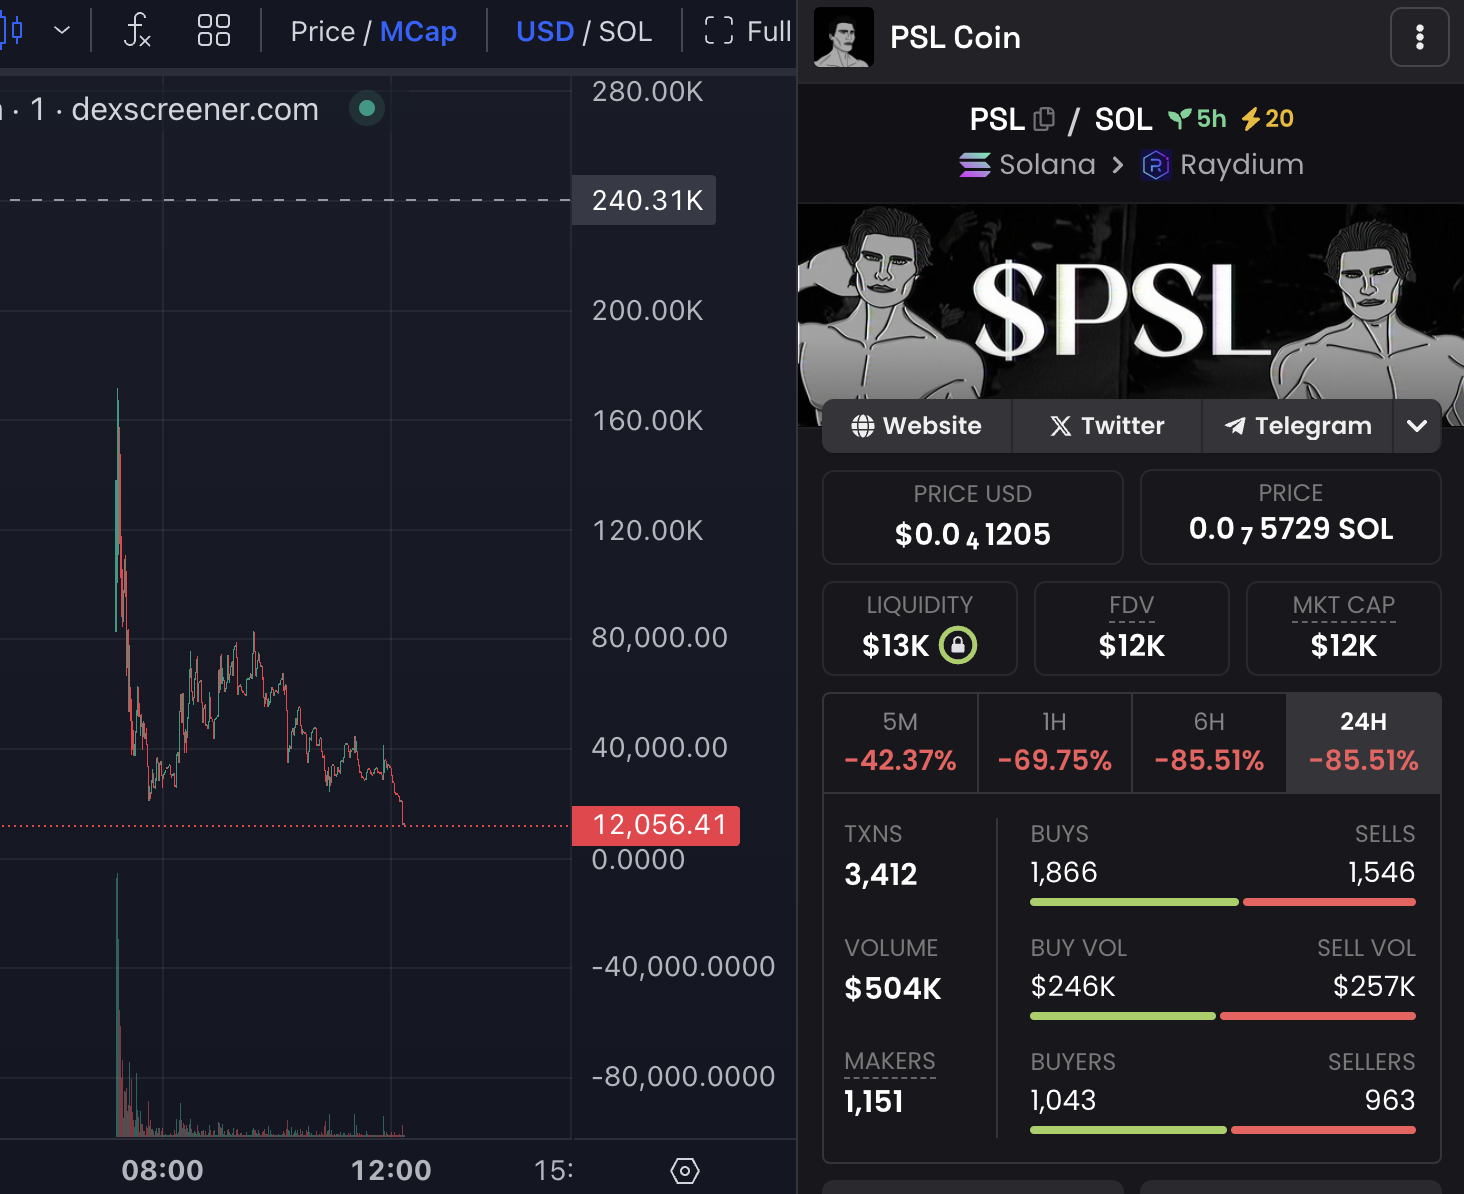Click the globe icon on Website button

click(x=863, y=426)
